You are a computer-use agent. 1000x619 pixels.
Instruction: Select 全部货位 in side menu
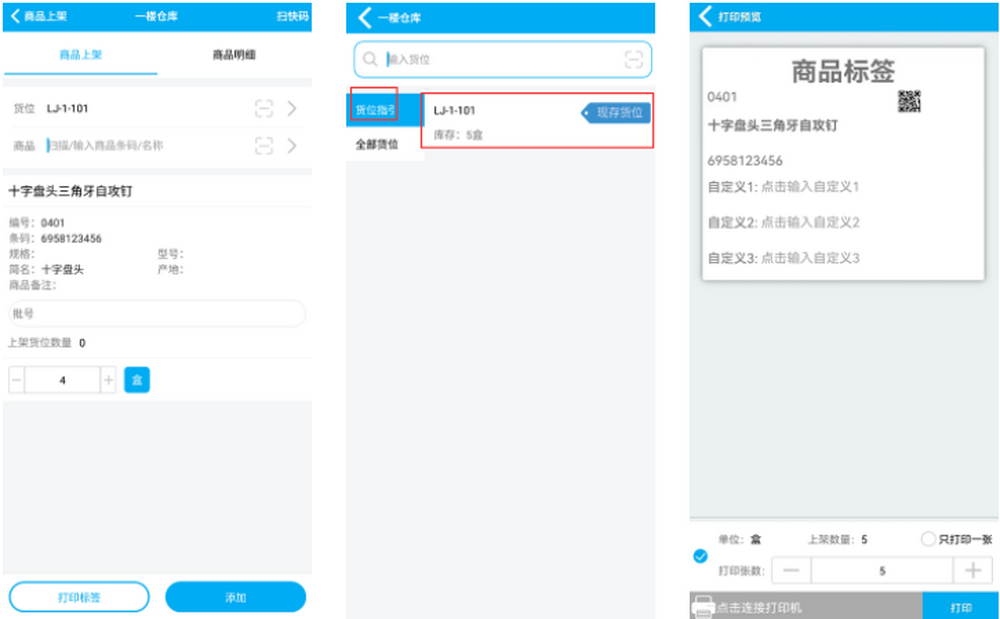[x=377, y=145]
